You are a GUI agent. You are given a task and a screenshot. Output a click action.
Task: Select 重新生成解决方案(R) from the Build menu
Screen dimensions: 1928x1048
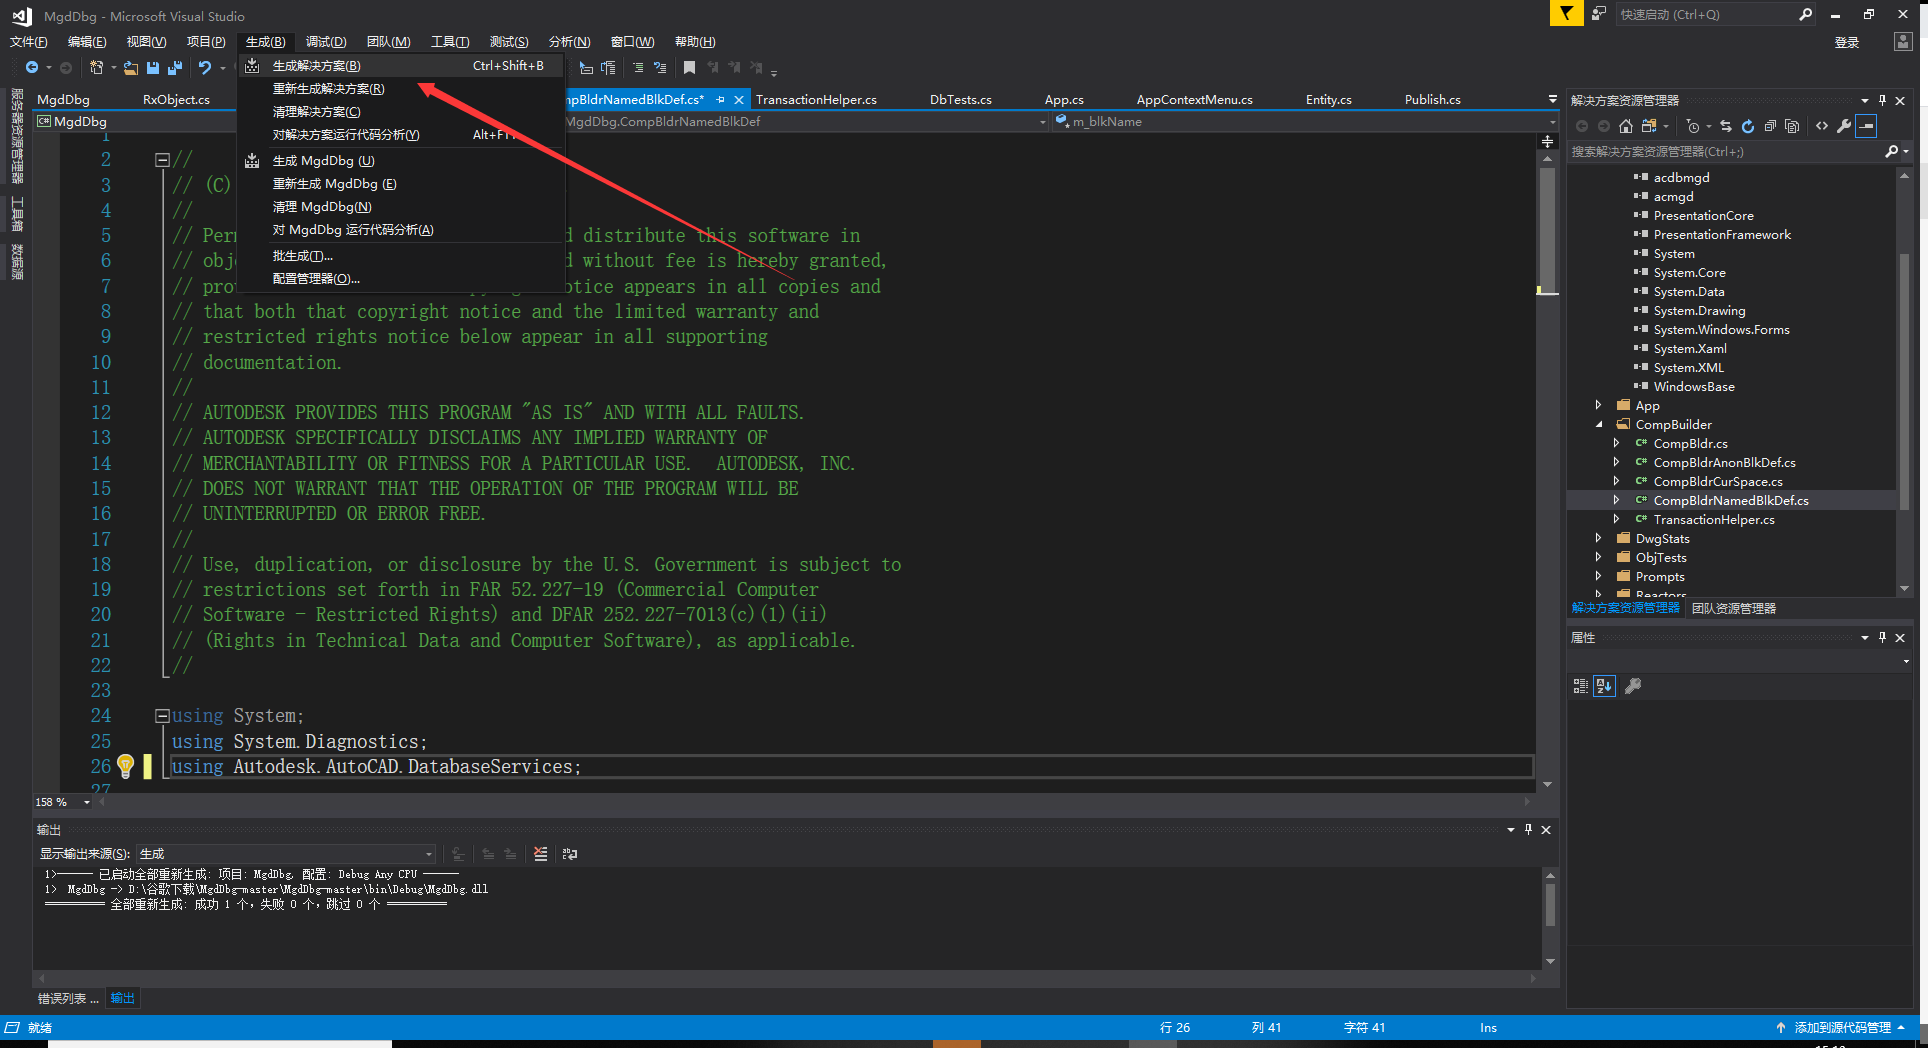point(329,89)
